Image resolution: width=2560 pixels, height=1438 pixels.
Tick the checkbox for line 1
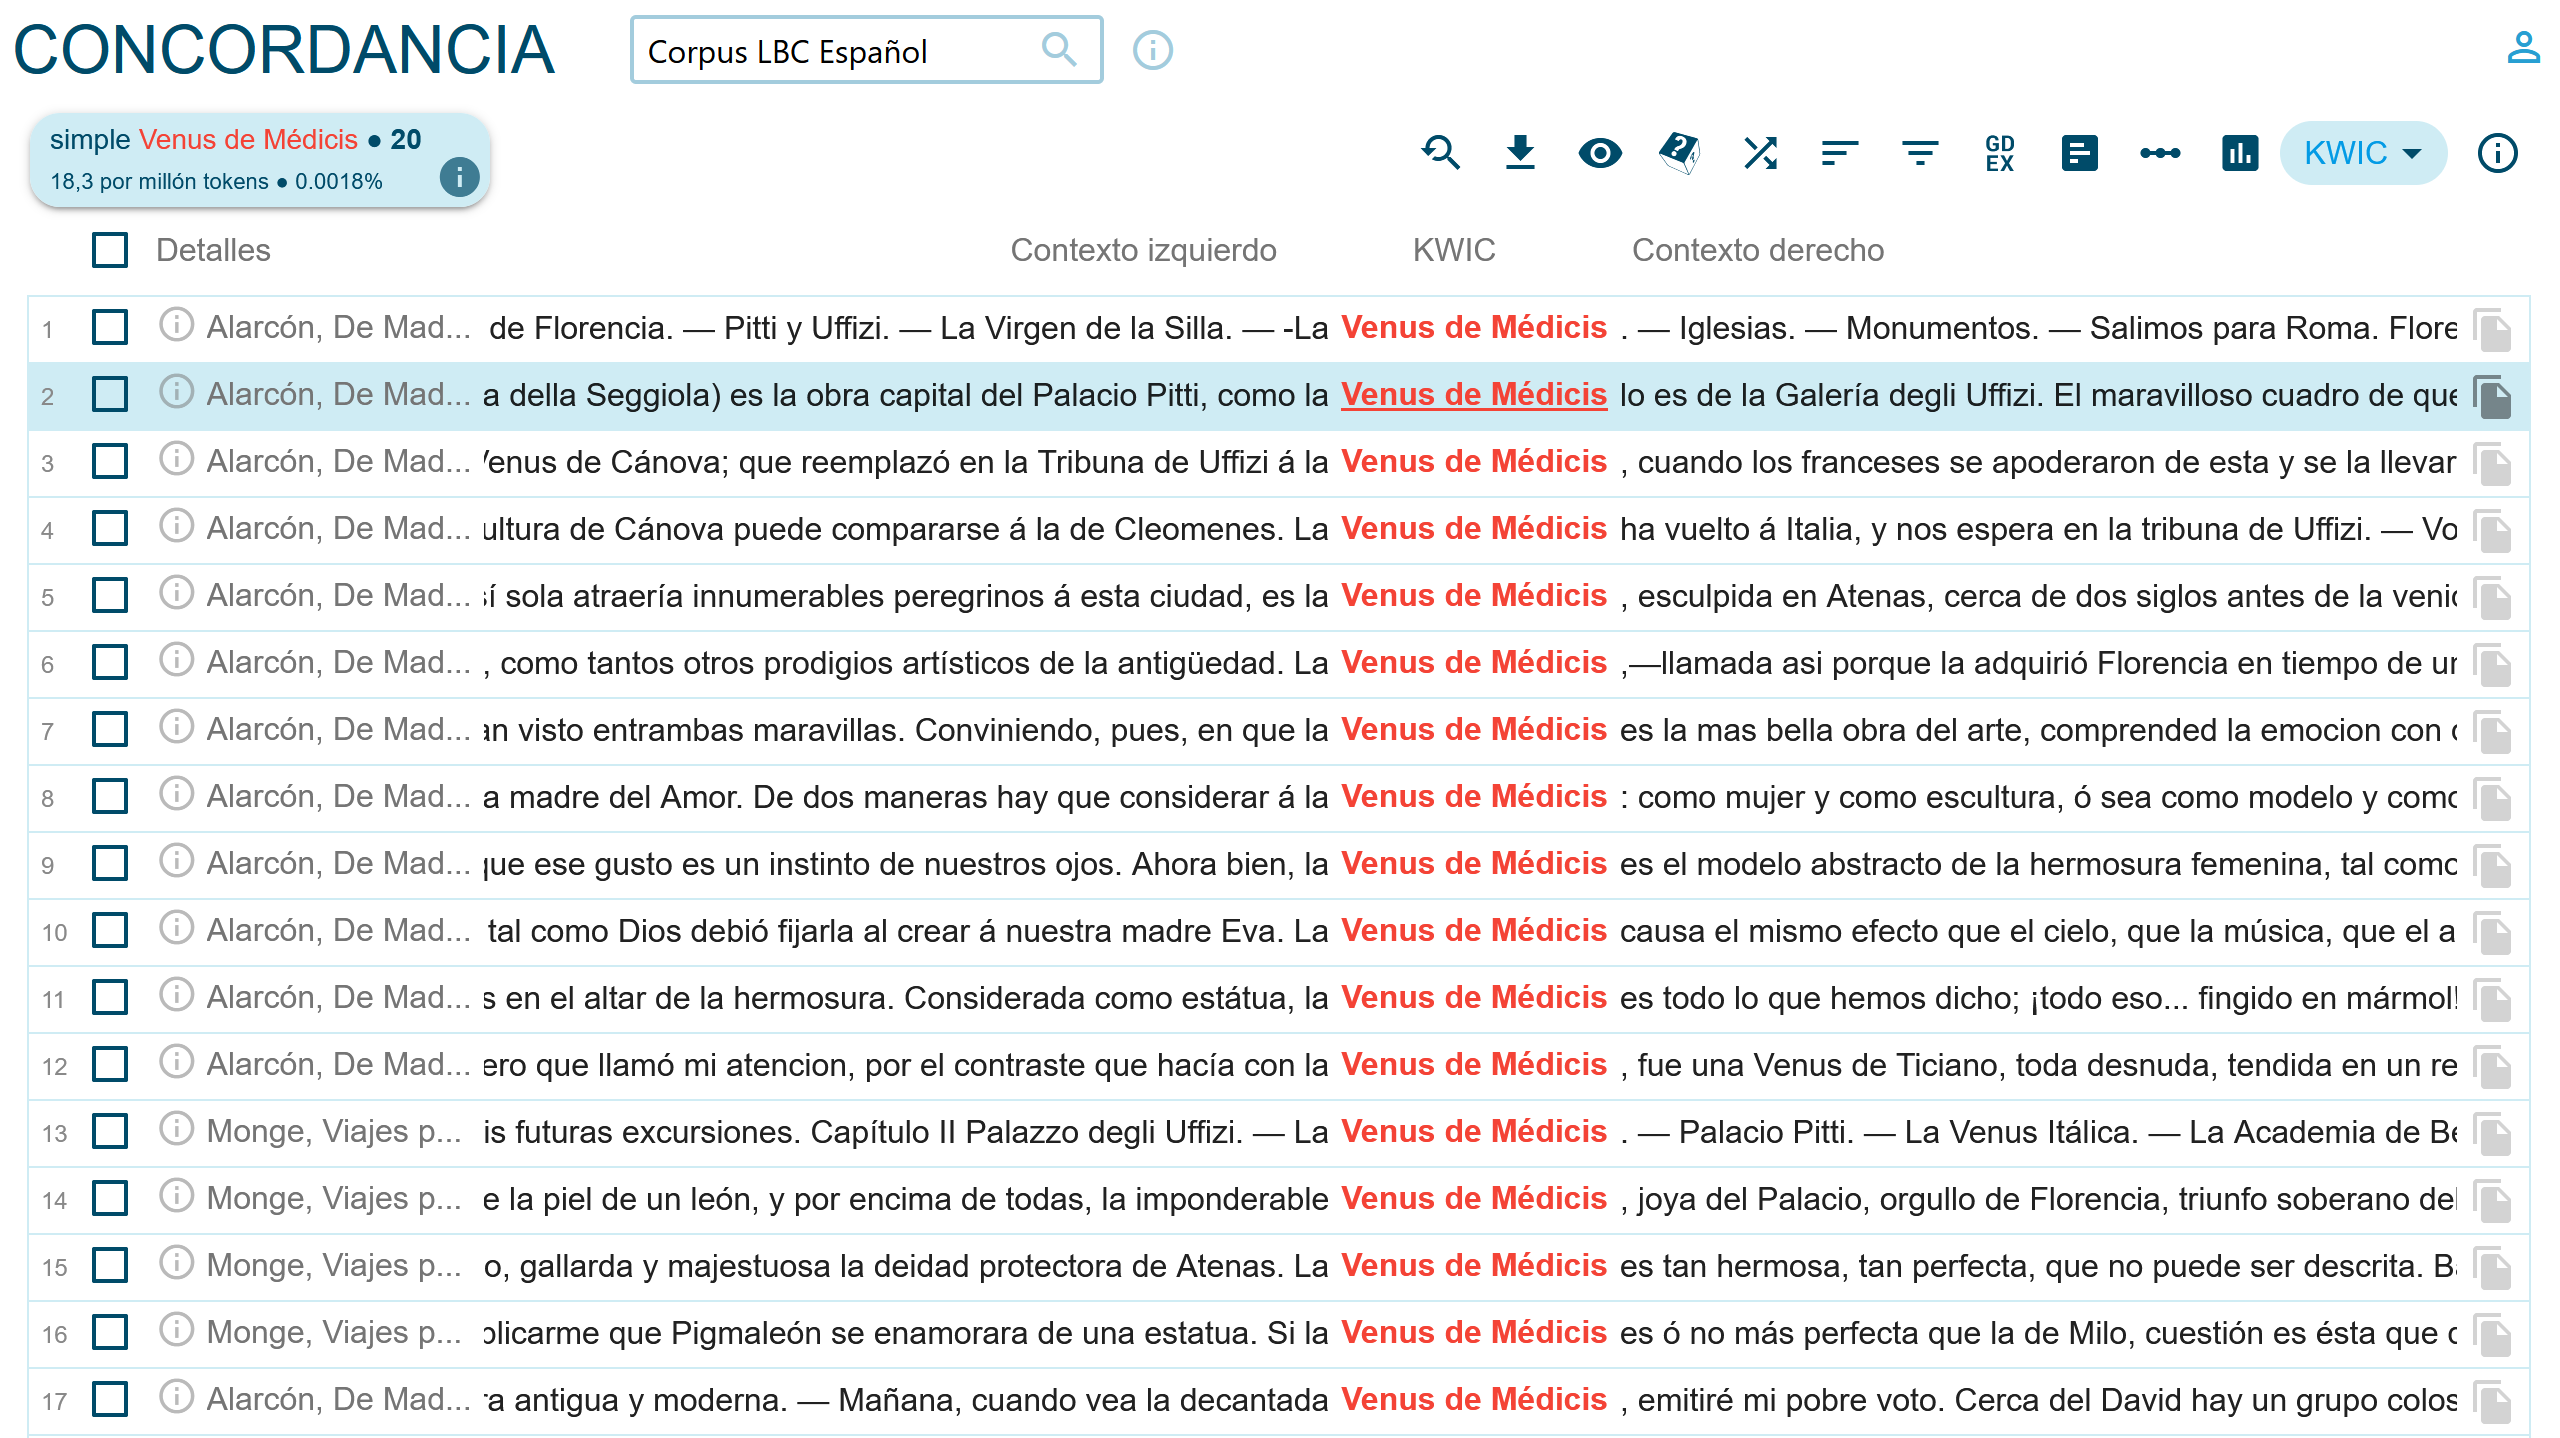tap(110, 327)
